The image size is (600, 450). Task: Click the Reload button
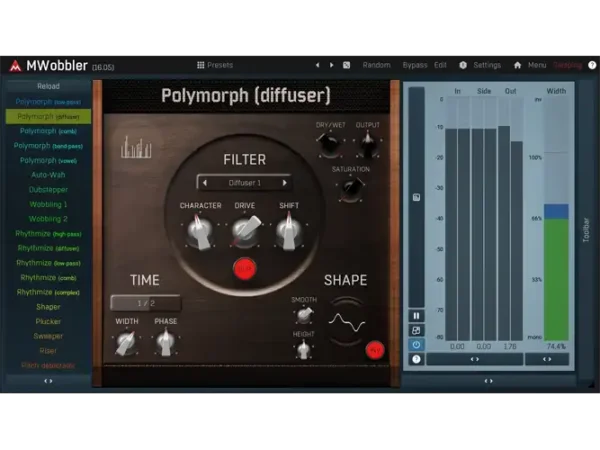[48, 86]
